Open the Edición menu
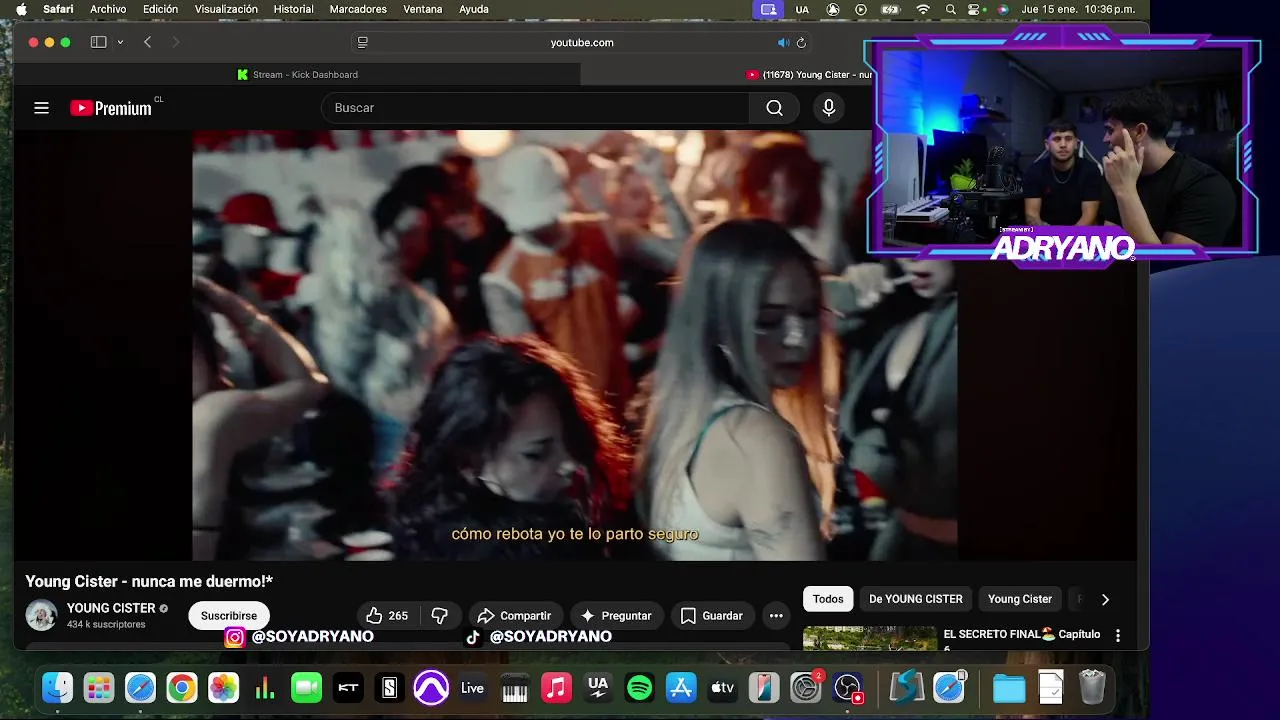 (x=160, y=9)
